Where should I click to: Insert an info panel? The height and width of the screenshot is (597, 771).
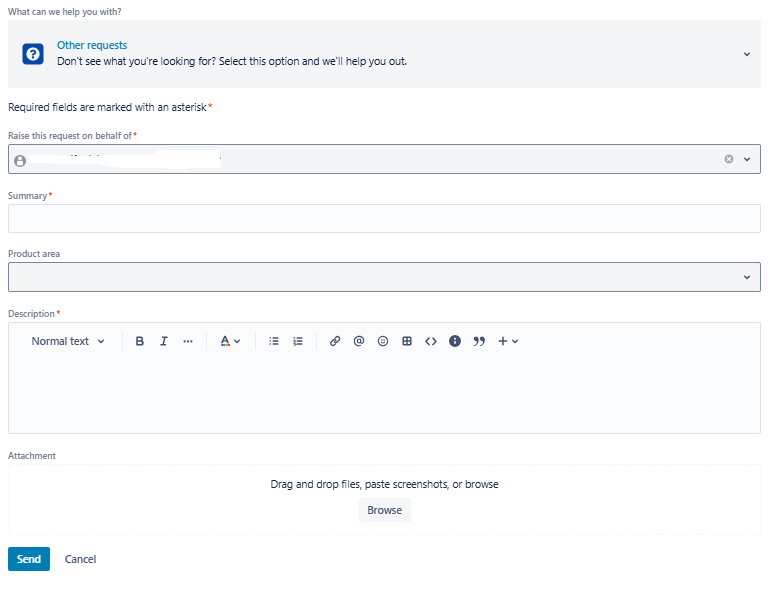(x=455, y=341)
